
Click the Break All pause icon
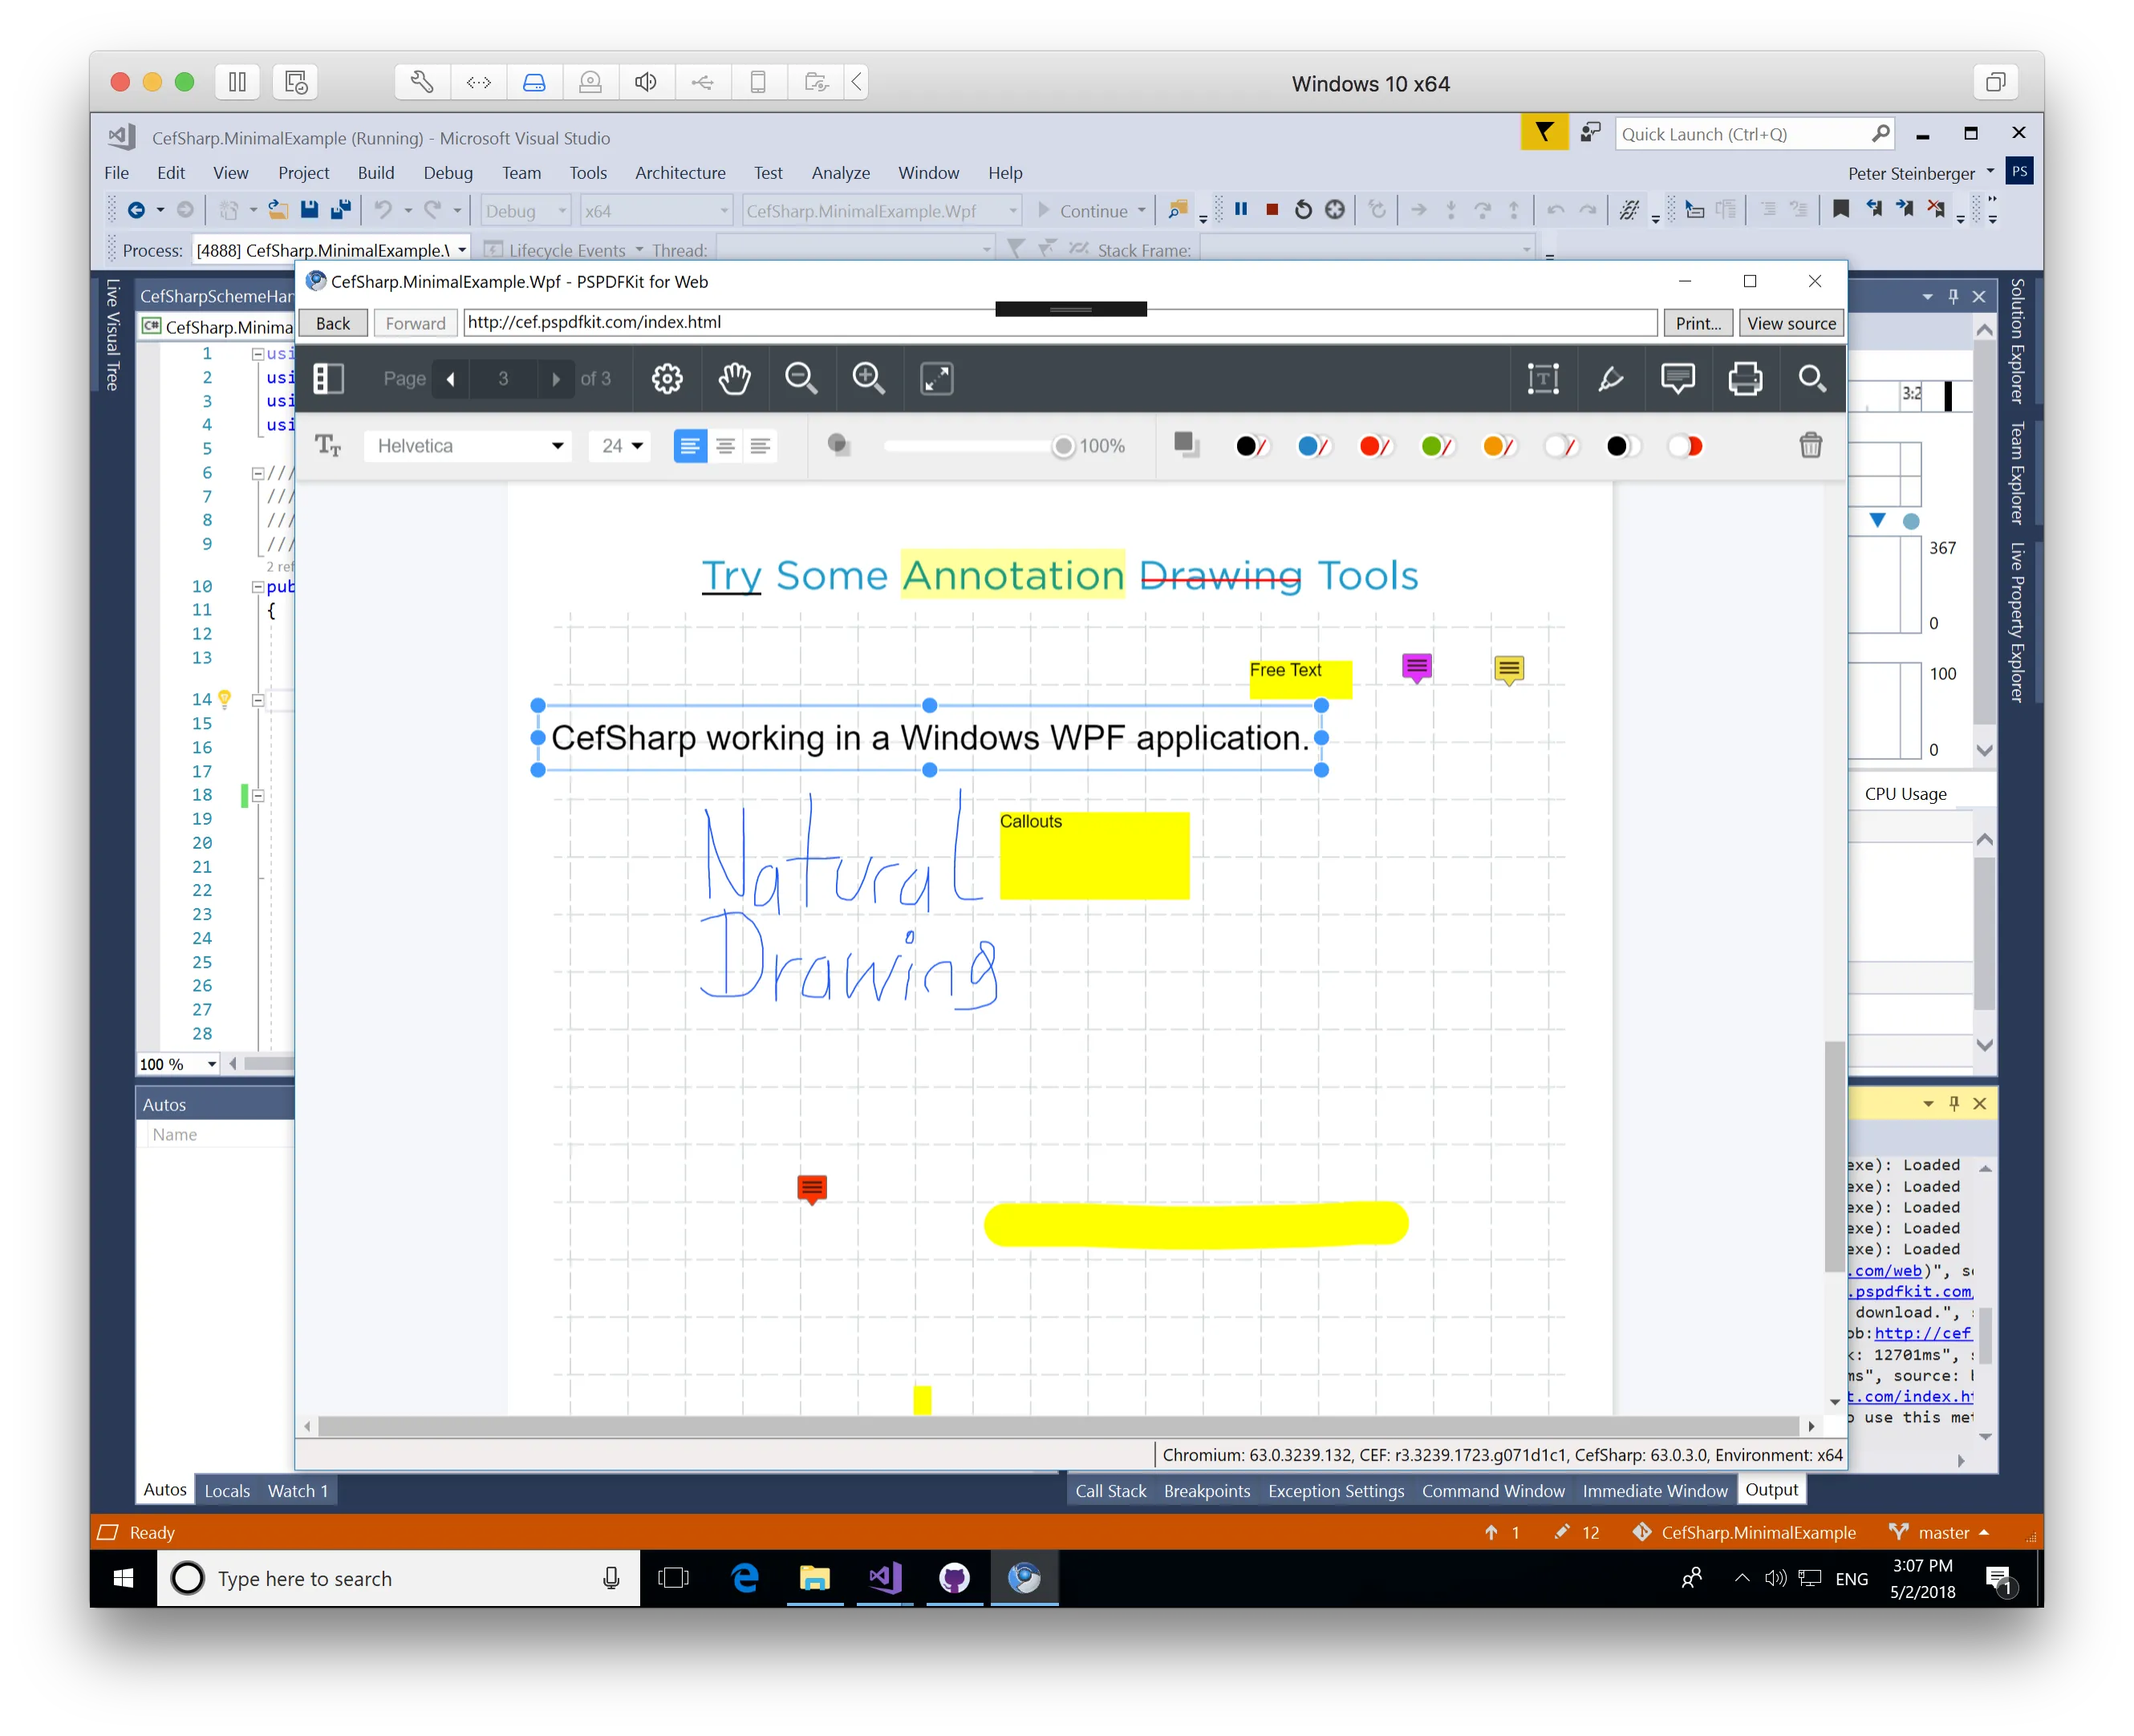tap(1240, 209)
